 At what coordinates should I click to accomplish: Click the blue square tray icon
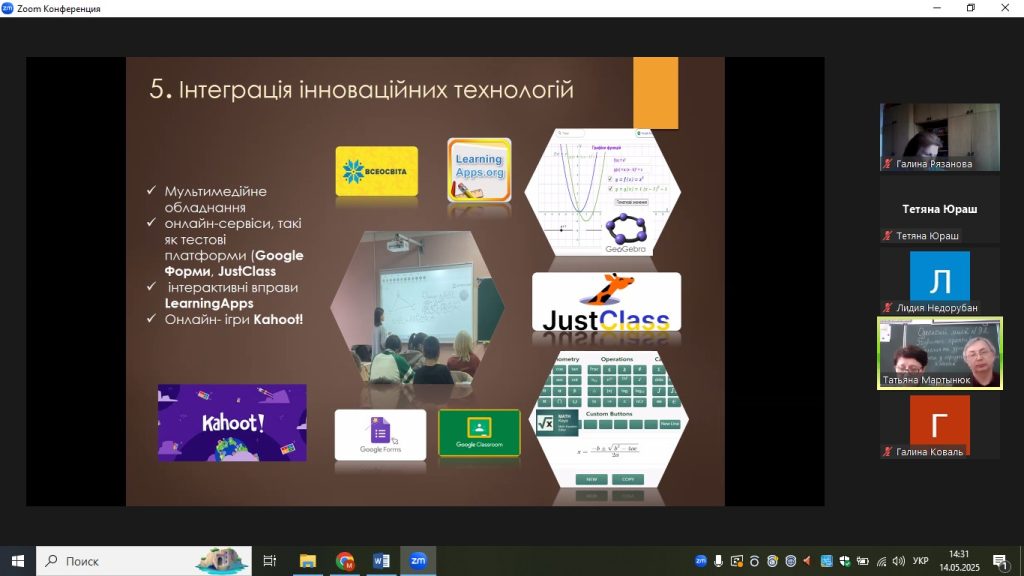pyautogui.click(x=826, y=561)
